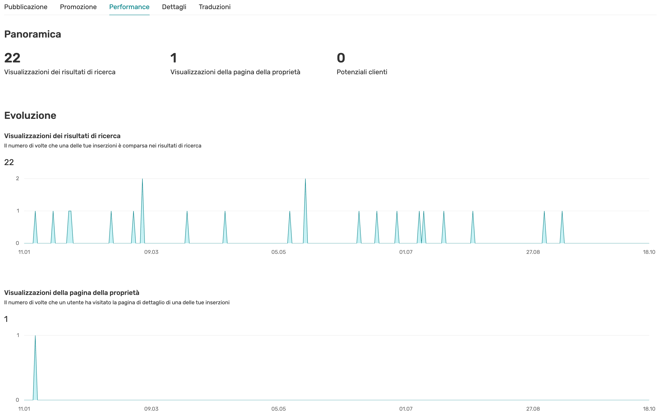This screenshot has height=414, width=670.
Task: Open the Pubblicazione tab
Action: coord(26,7)
